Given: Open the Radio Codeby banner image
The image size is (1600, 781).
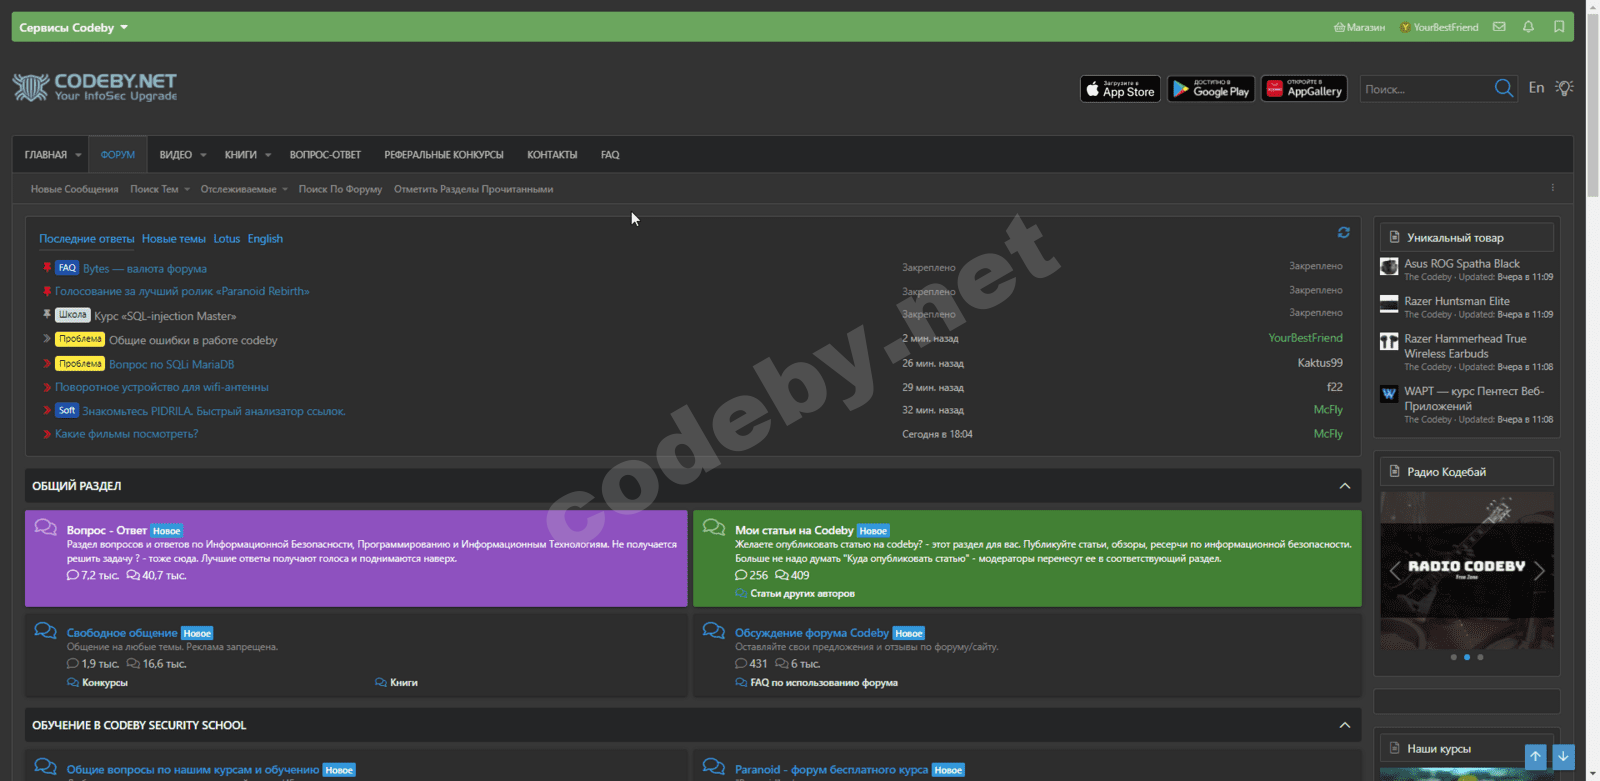Looking at the screenshot, I should 1467,571.
